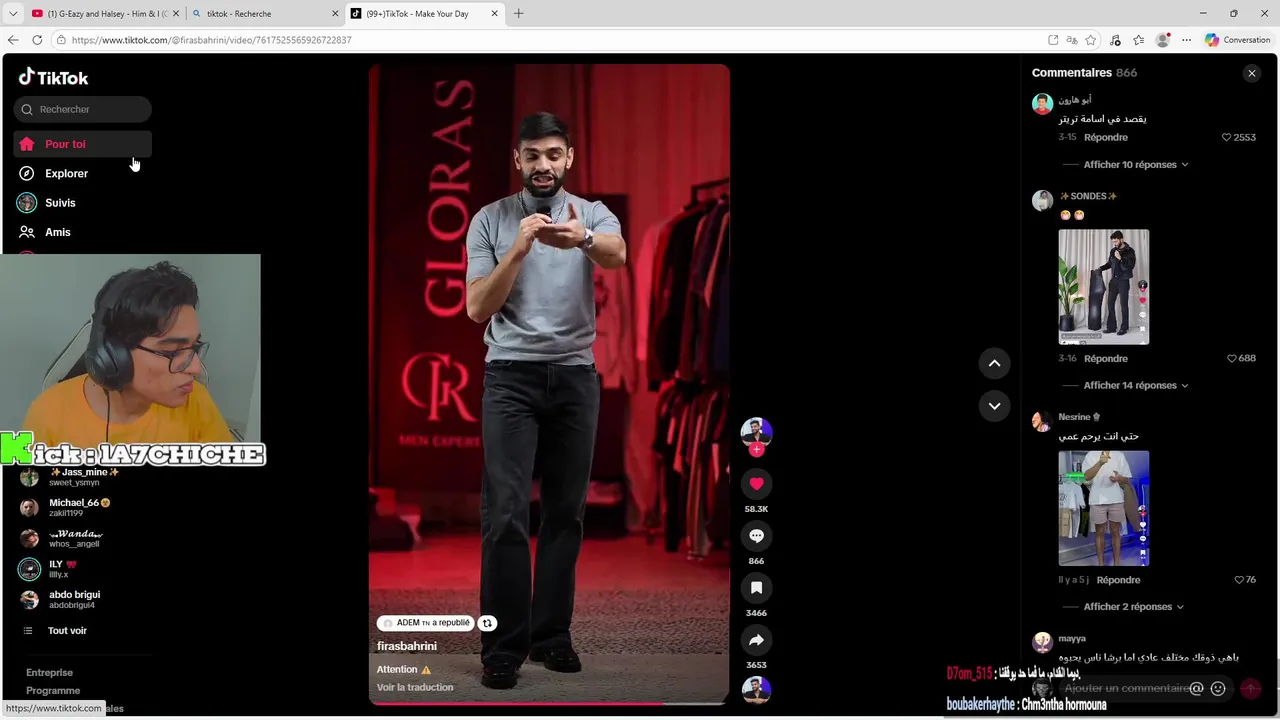Open browser settings and more menu
Image resolution: width=1280 pixels, height=720 pixels.
tap(1186, 40)
